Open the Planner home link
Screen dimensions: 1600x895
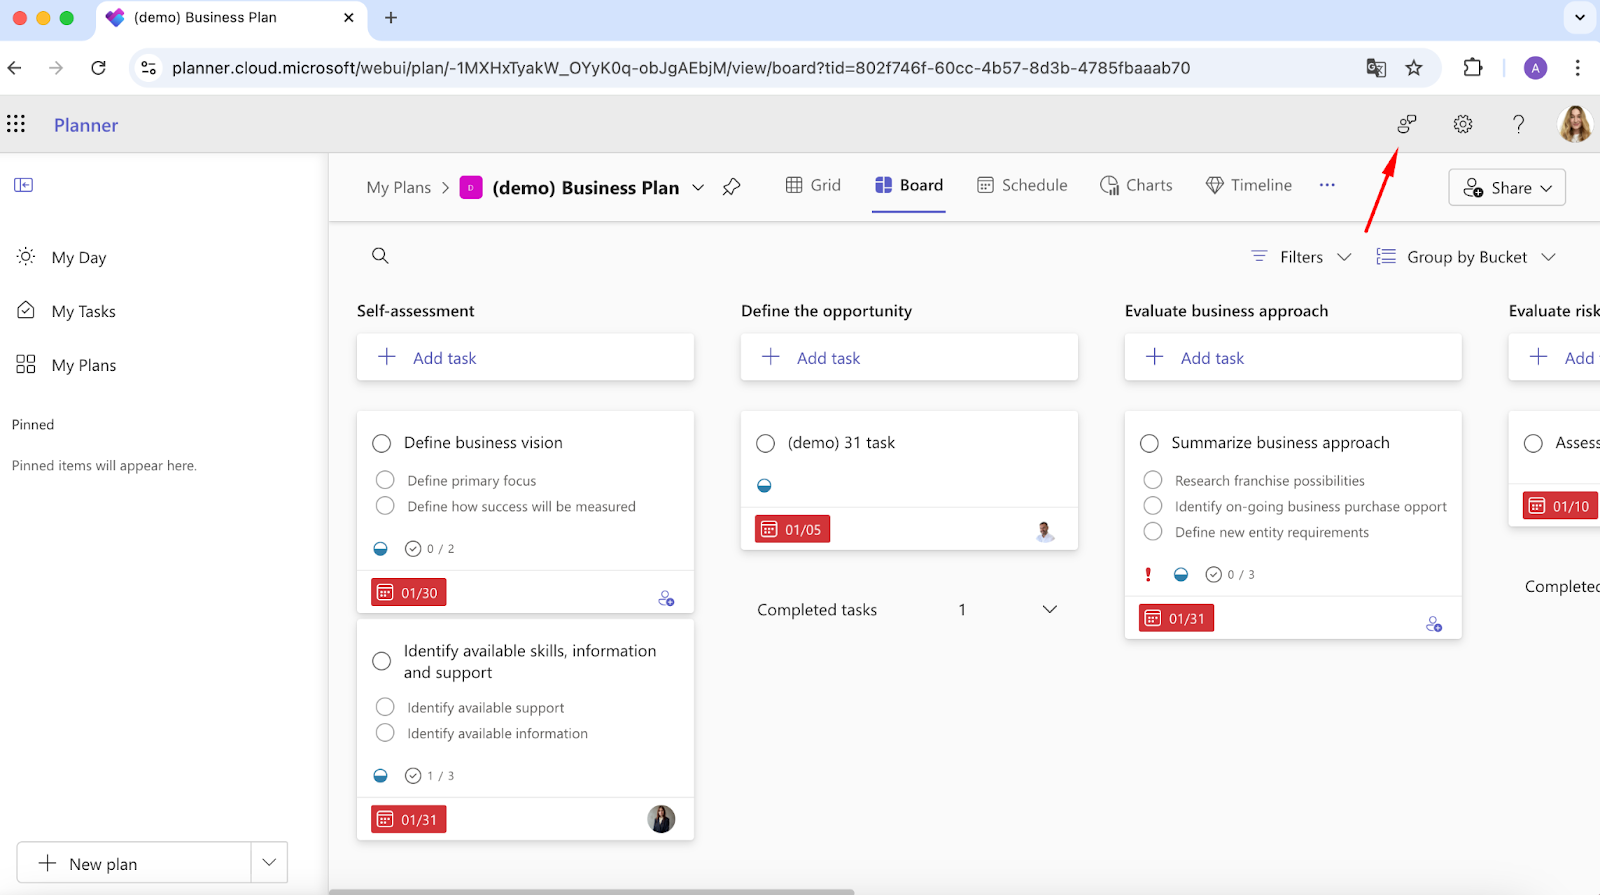[86, 125]
